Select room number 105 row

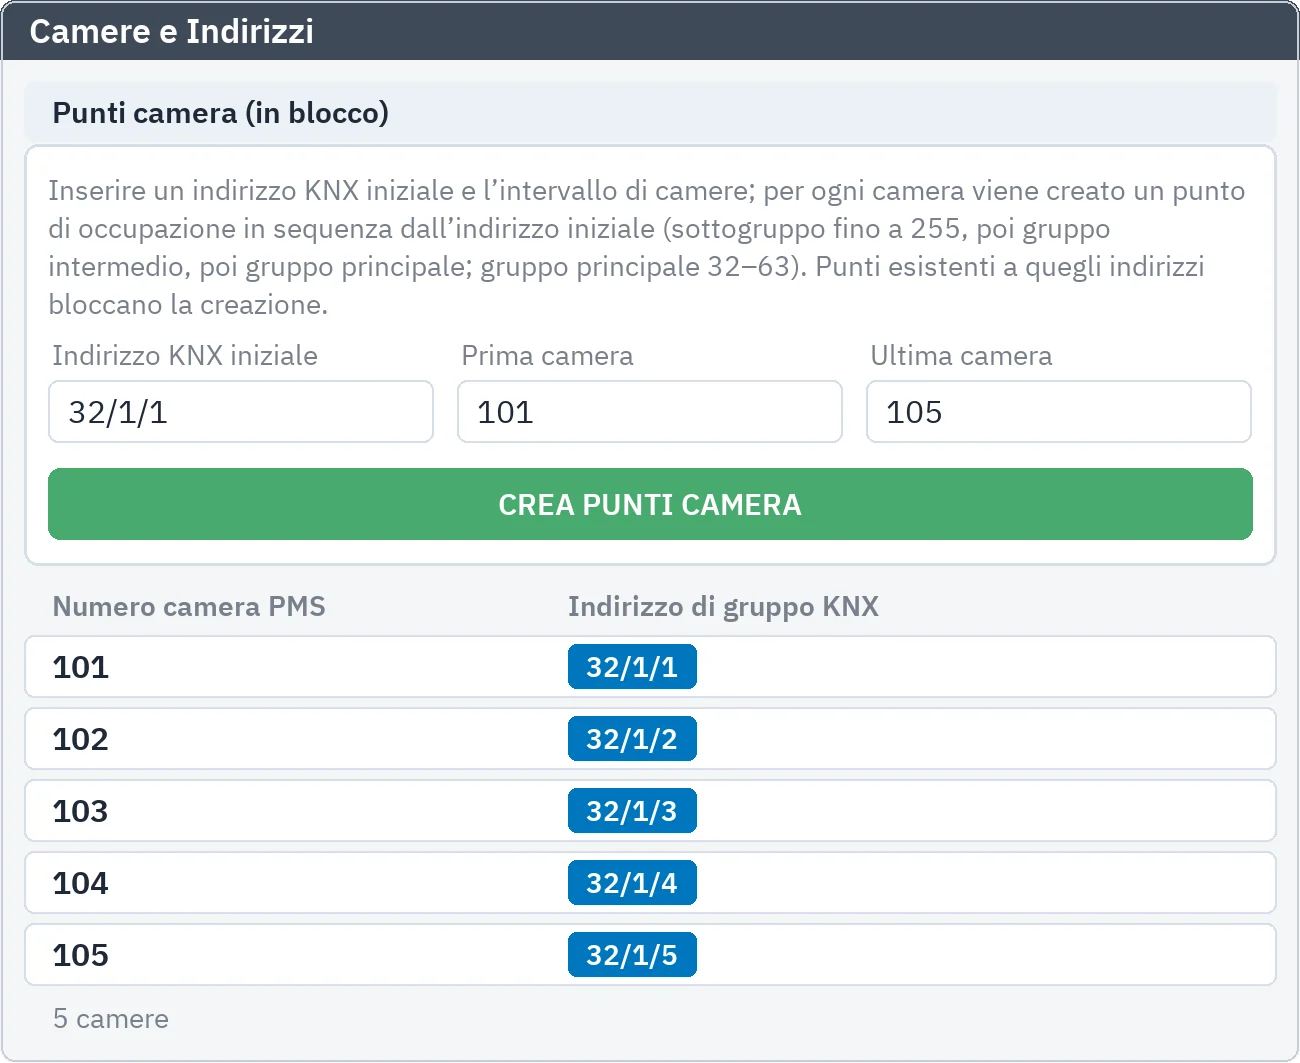(650, 955)
